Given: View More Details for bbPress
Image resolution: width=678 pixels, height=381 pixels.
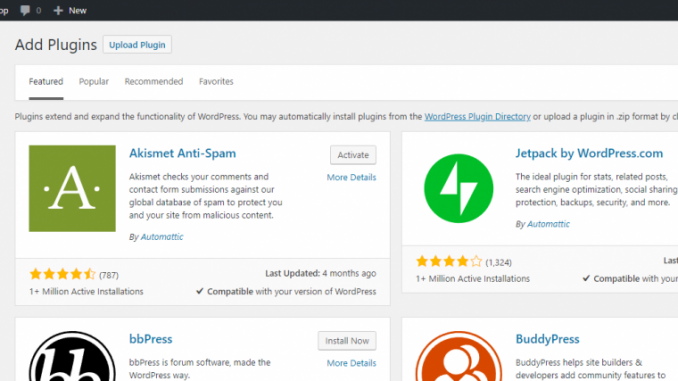Looking at the screenshot, I should (x=351, y=363).
